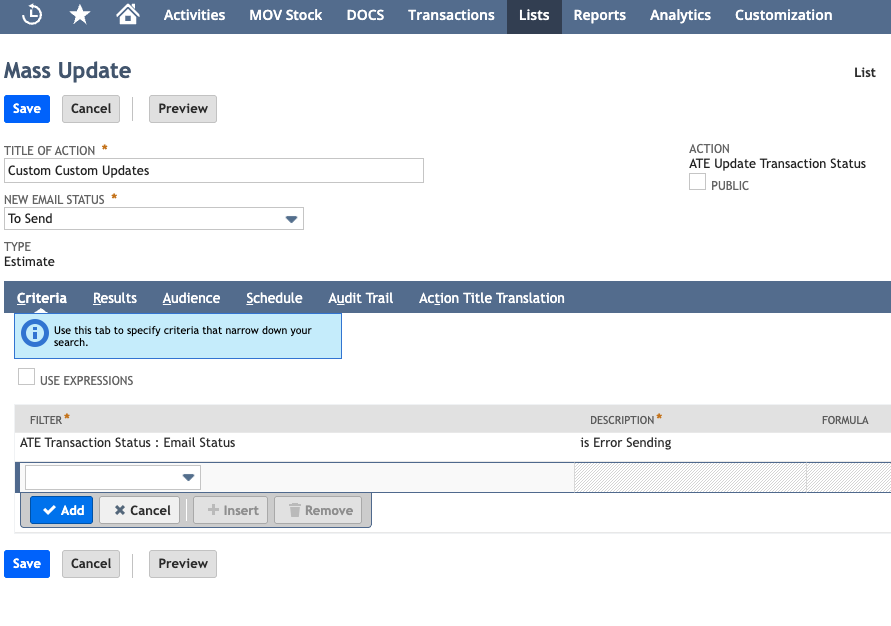Click the info icon in criteria hint
Viewport: 891px width, 626px height.
[34, 334]
